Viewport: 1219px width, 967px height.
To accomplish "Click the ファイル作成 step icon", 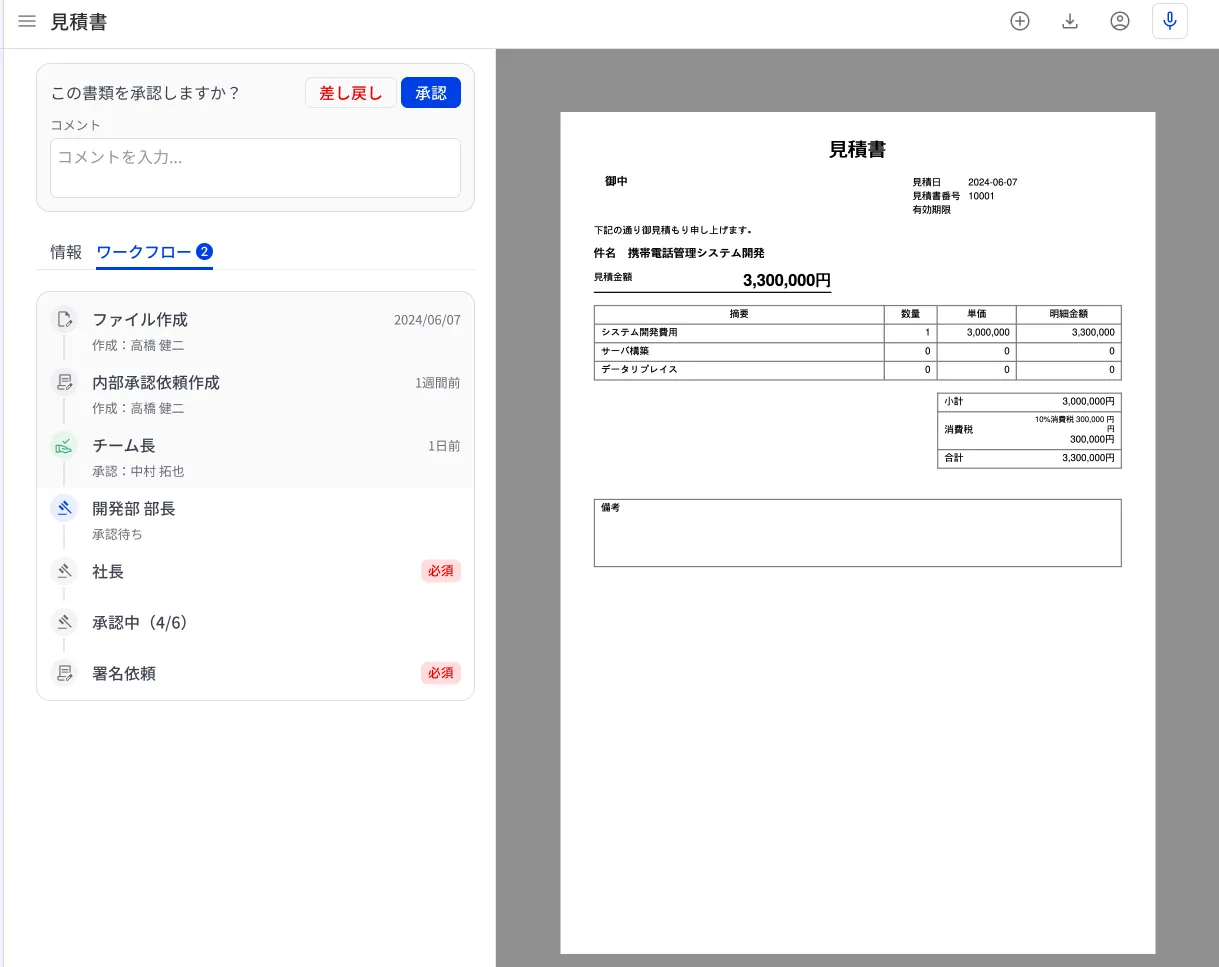I will point(65,320).
